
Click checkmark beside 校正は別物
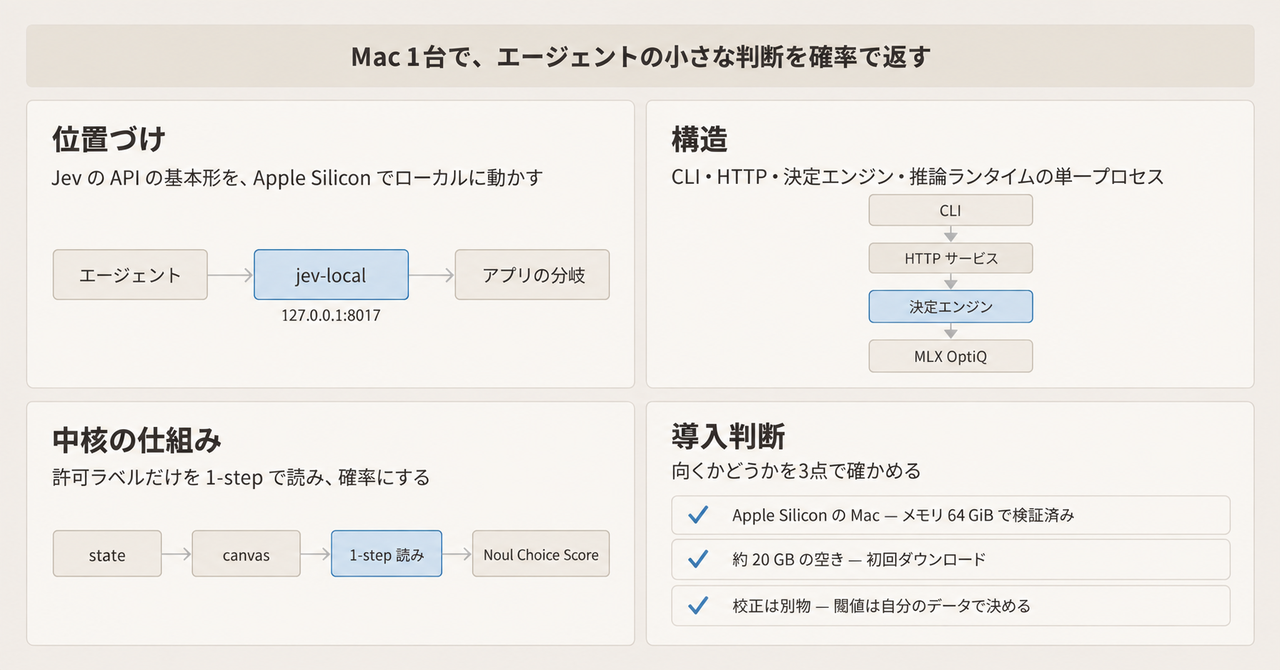click(x=698, y=605)
